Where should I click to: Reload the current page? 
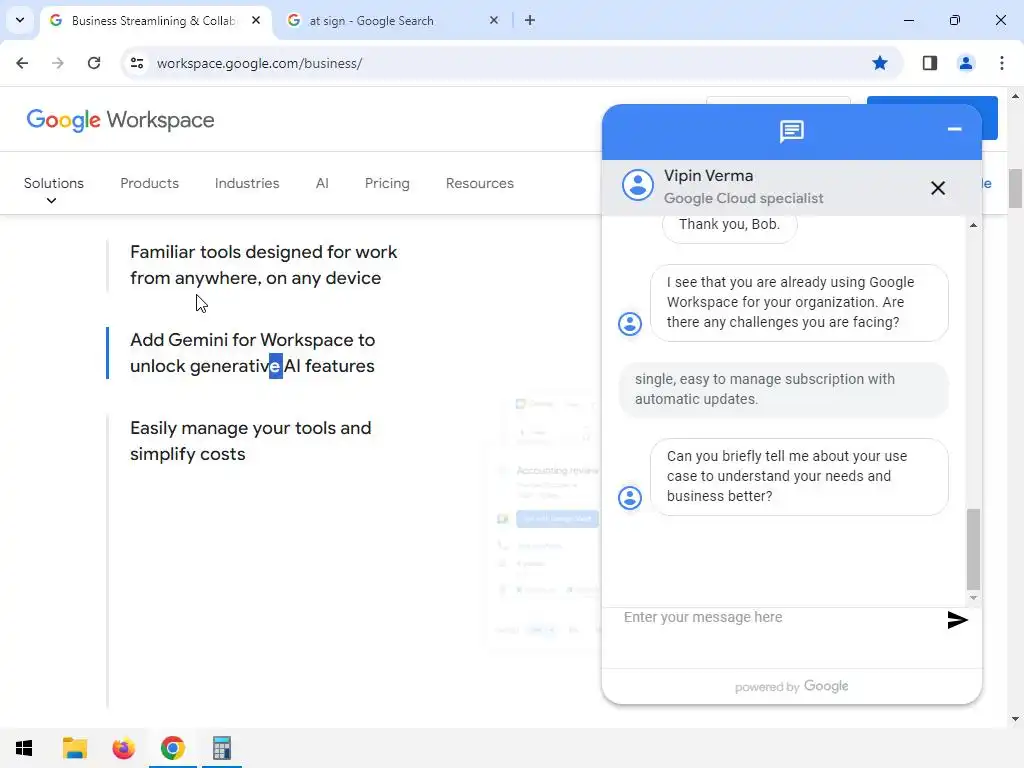[94, 63]
